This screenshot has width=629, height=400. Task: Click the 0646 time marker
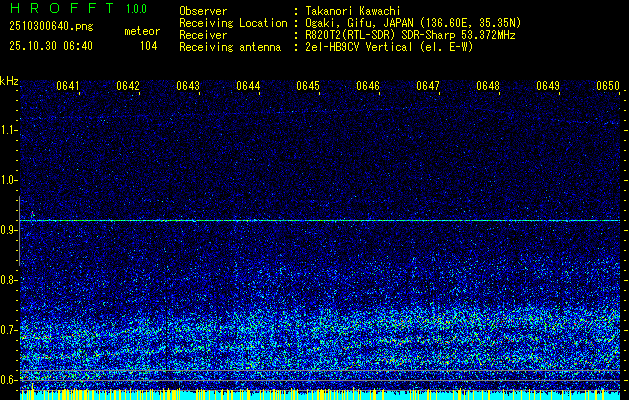click(x=368, y=86)
